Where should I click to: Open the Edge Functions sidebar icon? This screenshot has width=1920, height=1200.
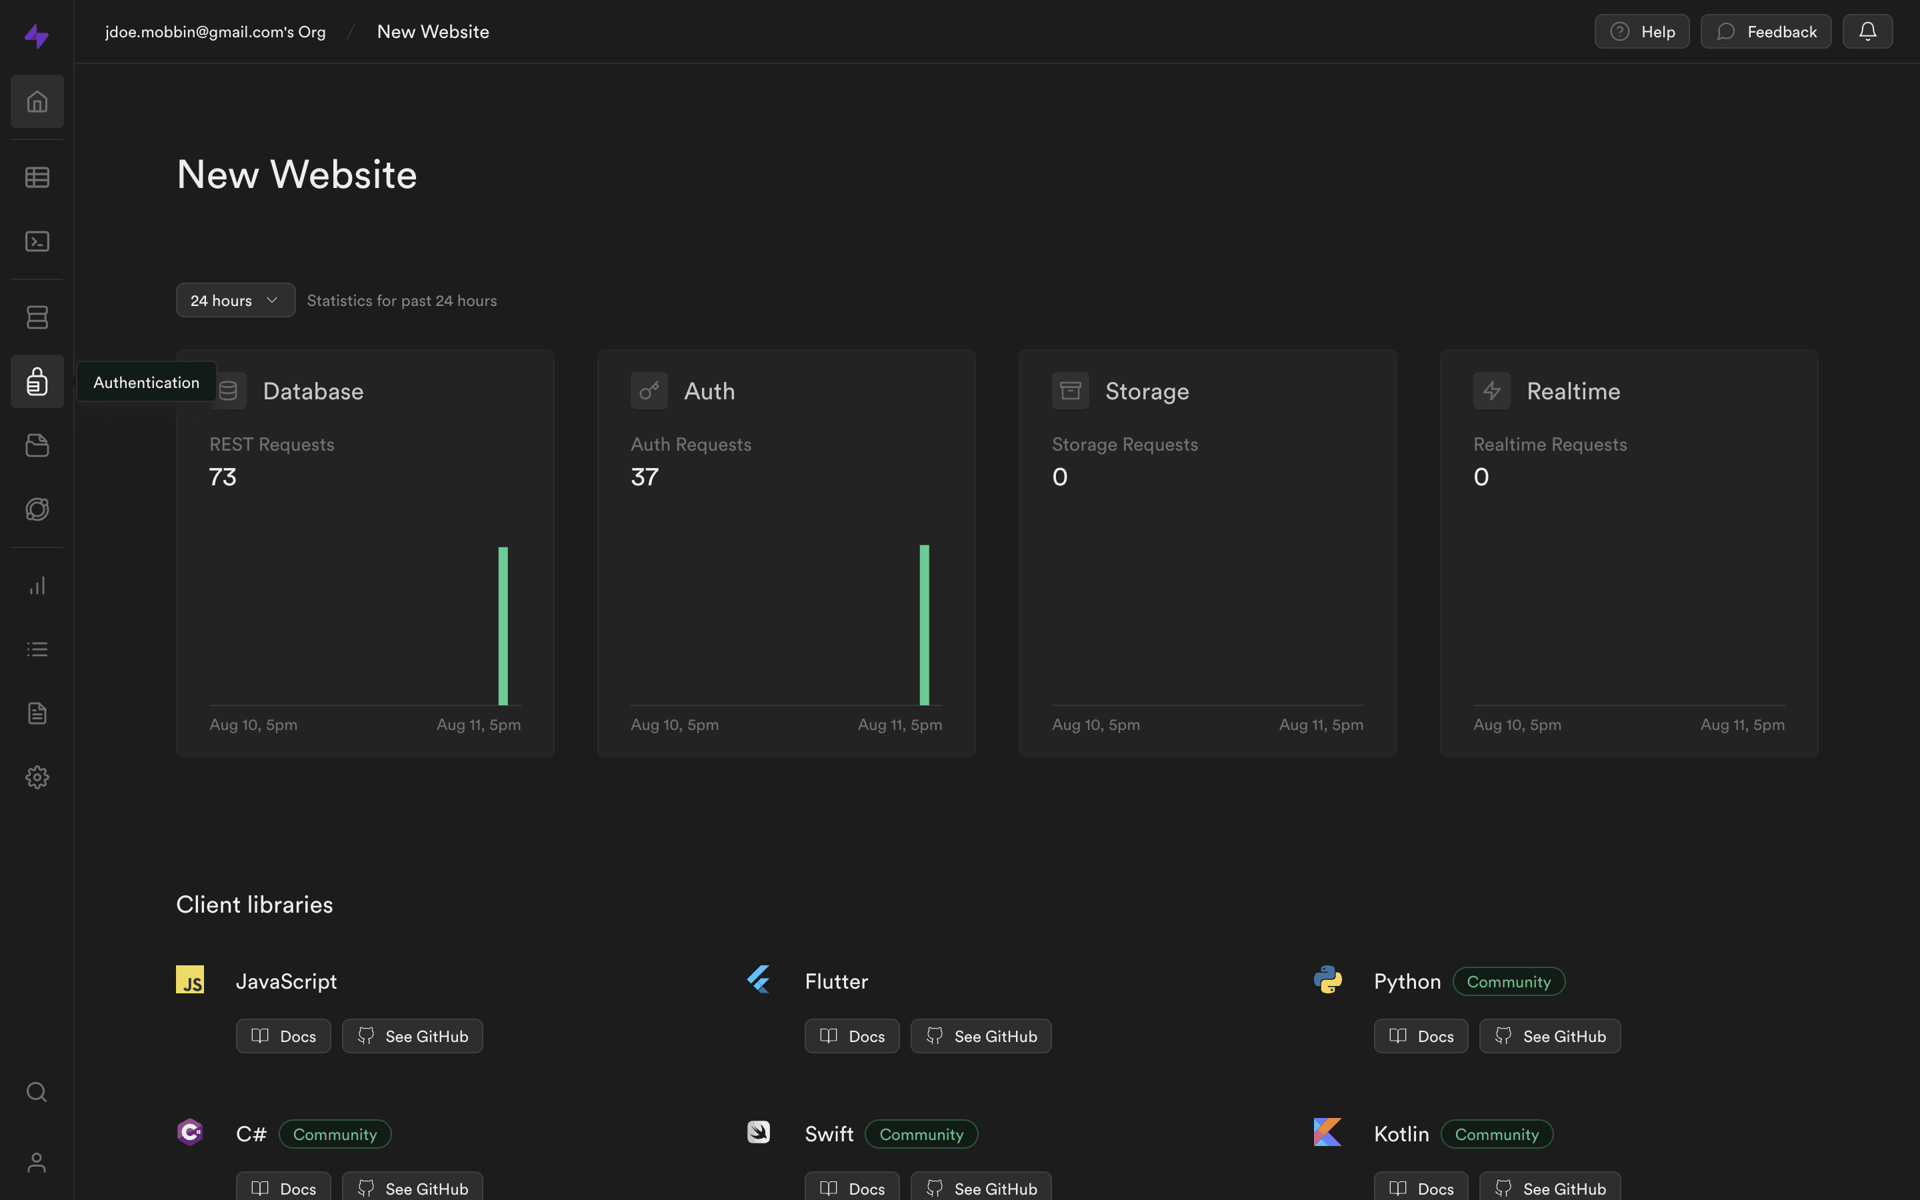37,509
